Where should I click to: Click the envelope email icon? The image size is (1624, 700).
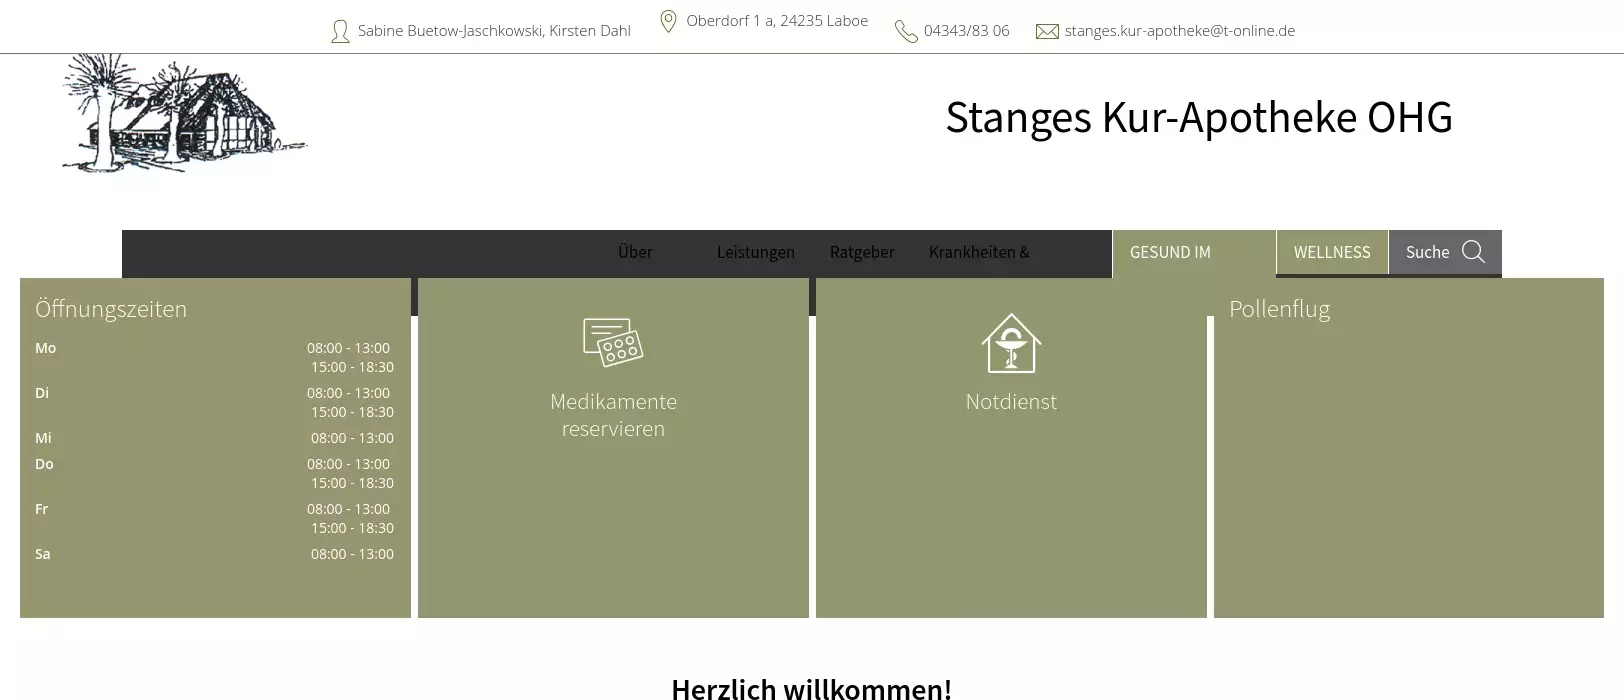[x=1047, y=32]
